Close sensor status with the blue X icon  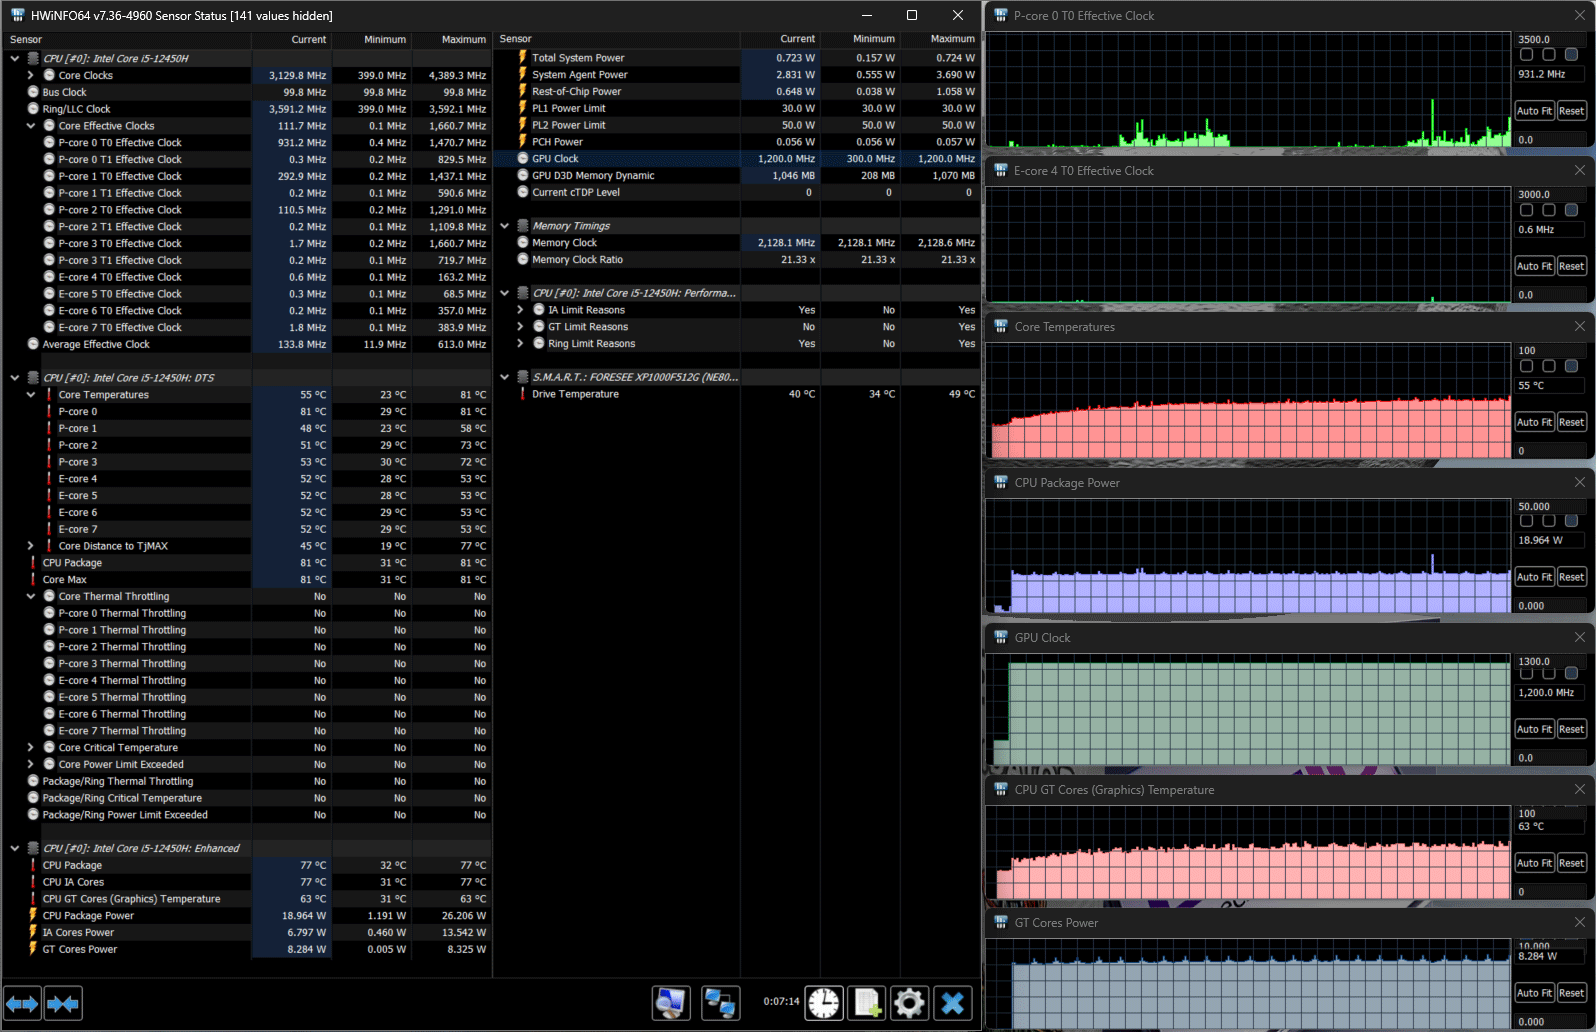pos(952,1002)
